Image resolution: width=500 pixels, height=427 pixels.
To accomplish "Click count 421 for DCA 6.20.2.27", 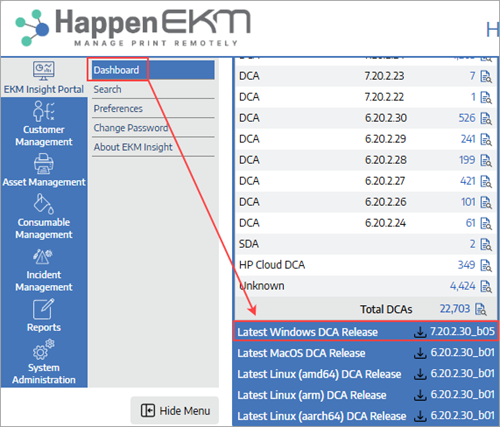I will click(468, 181).
